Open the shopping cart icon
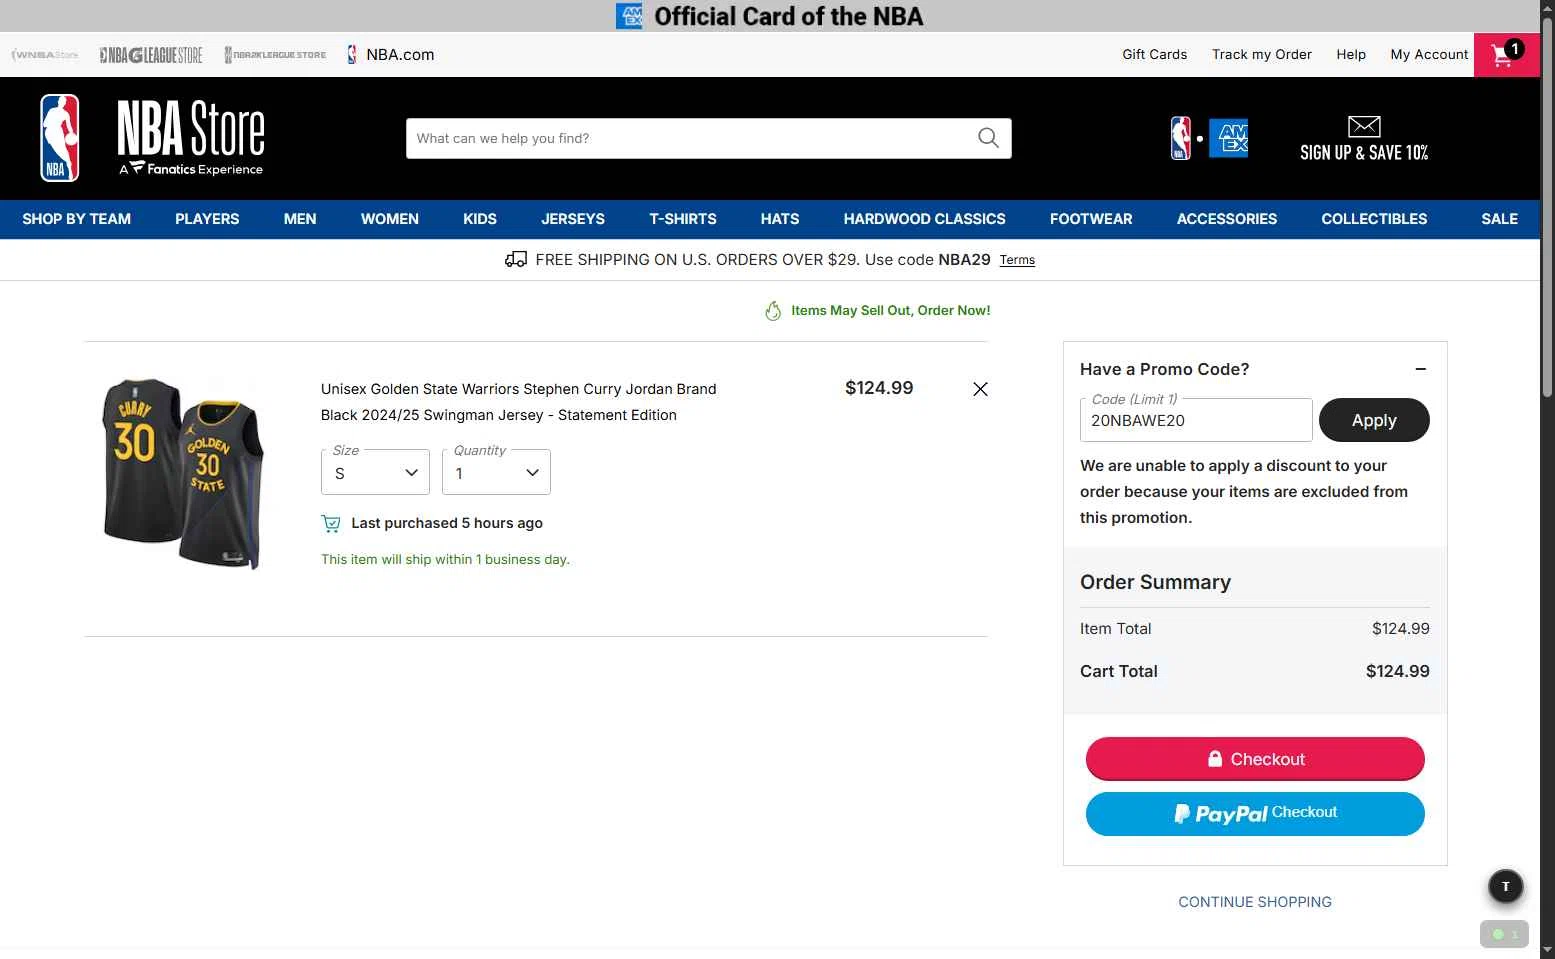This screenshot has width=1555, height=959. 1506,55
